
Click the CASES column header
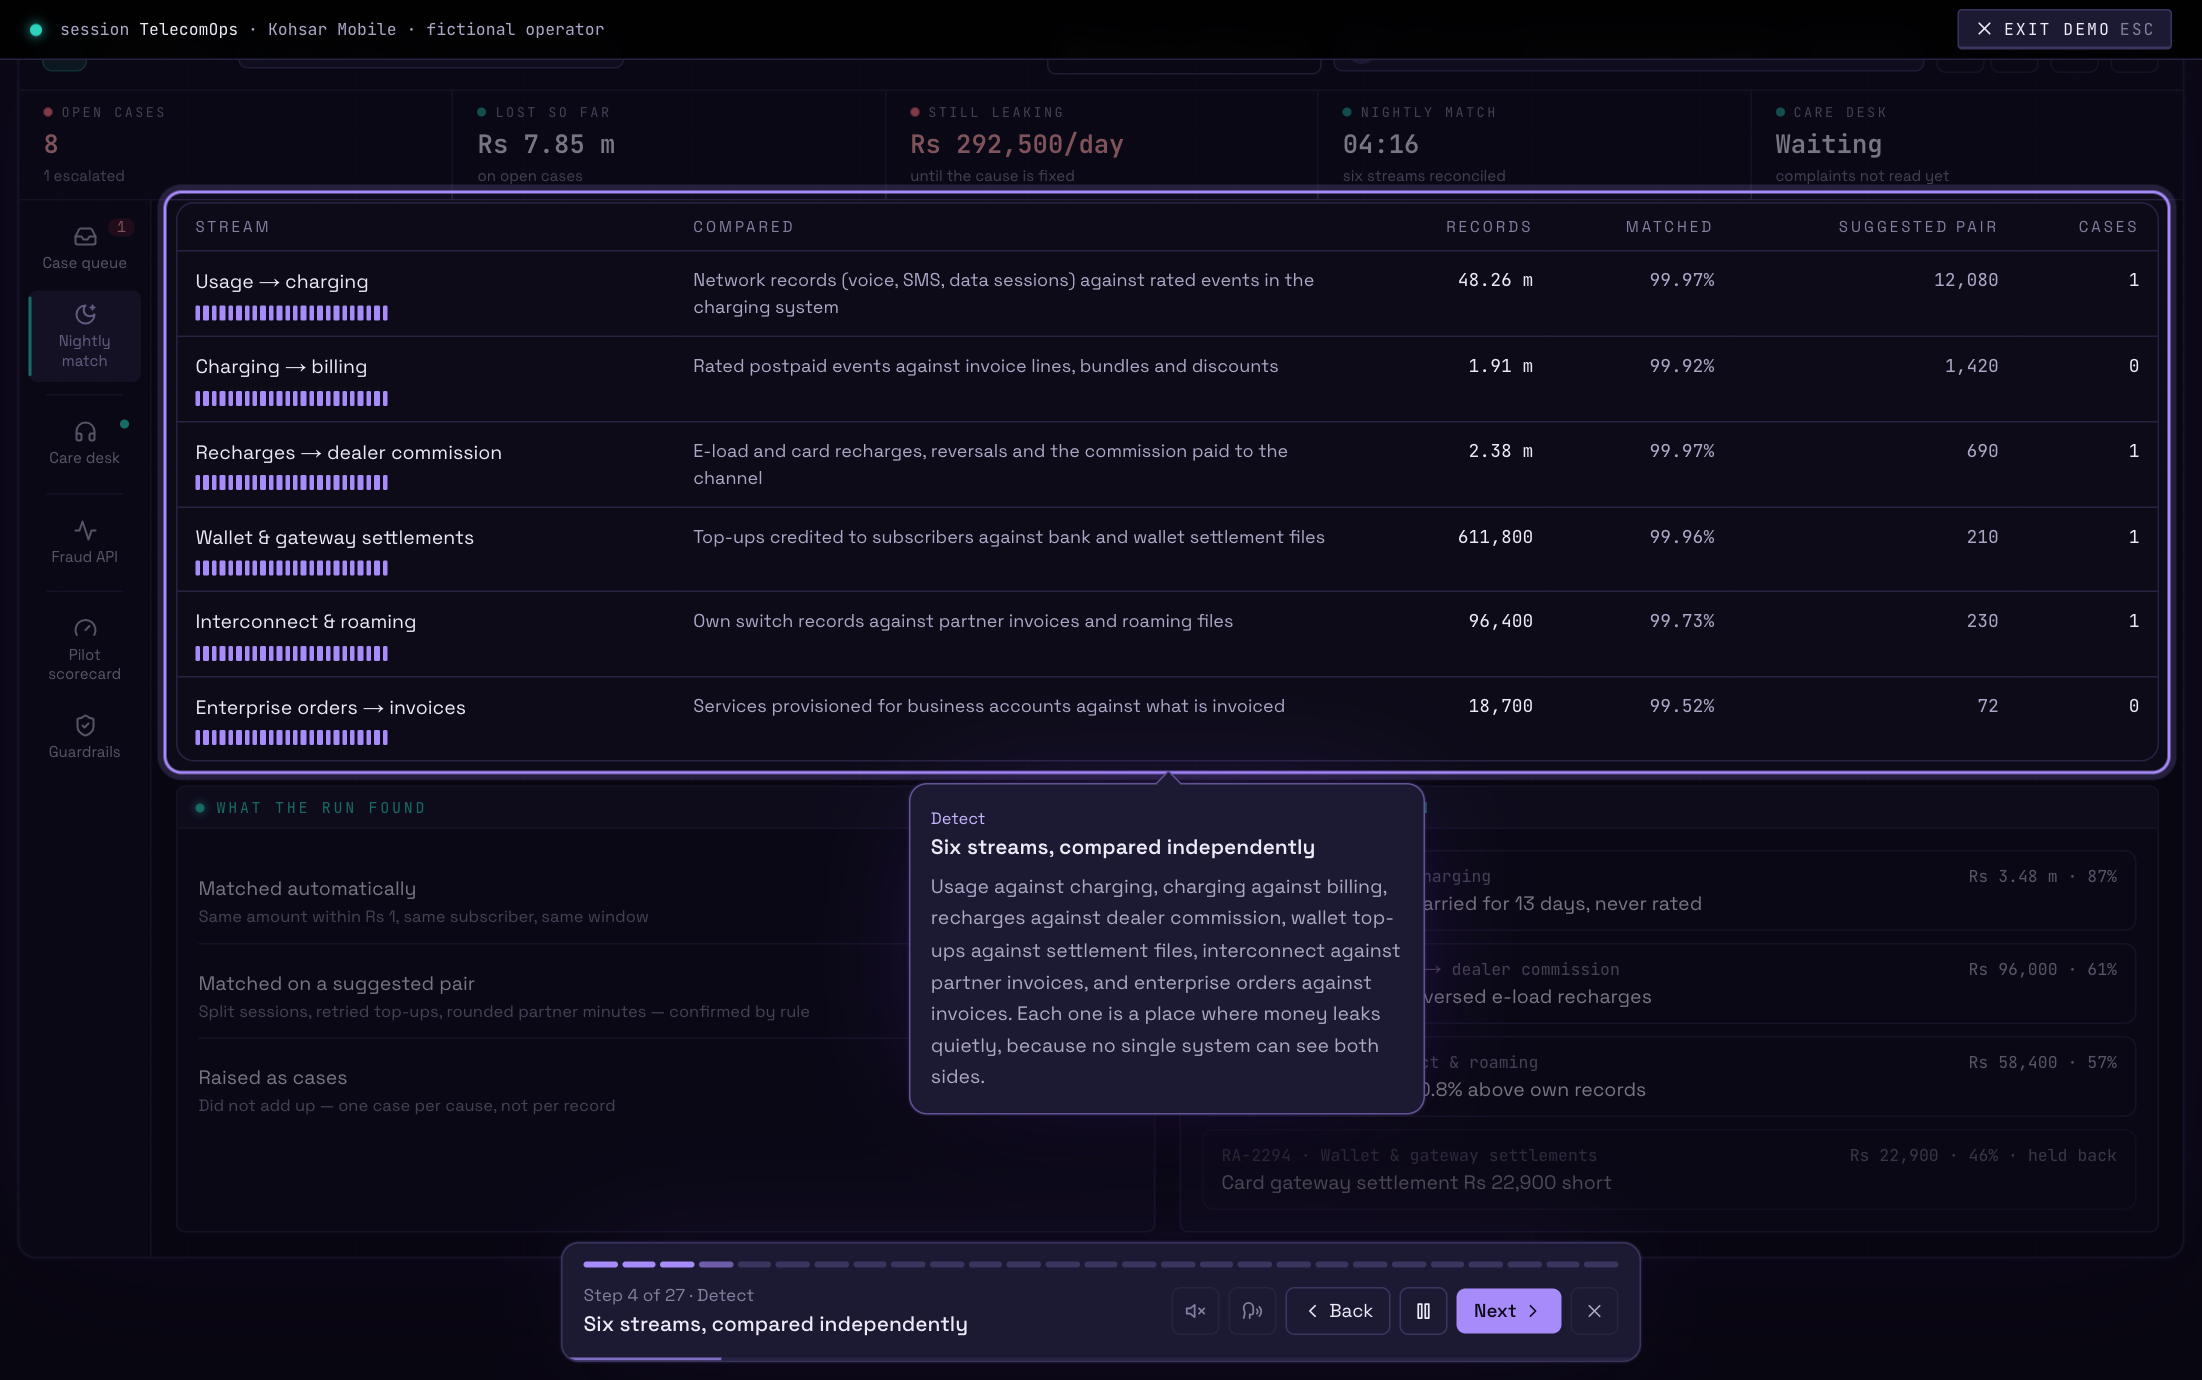tap(2107, 227)
